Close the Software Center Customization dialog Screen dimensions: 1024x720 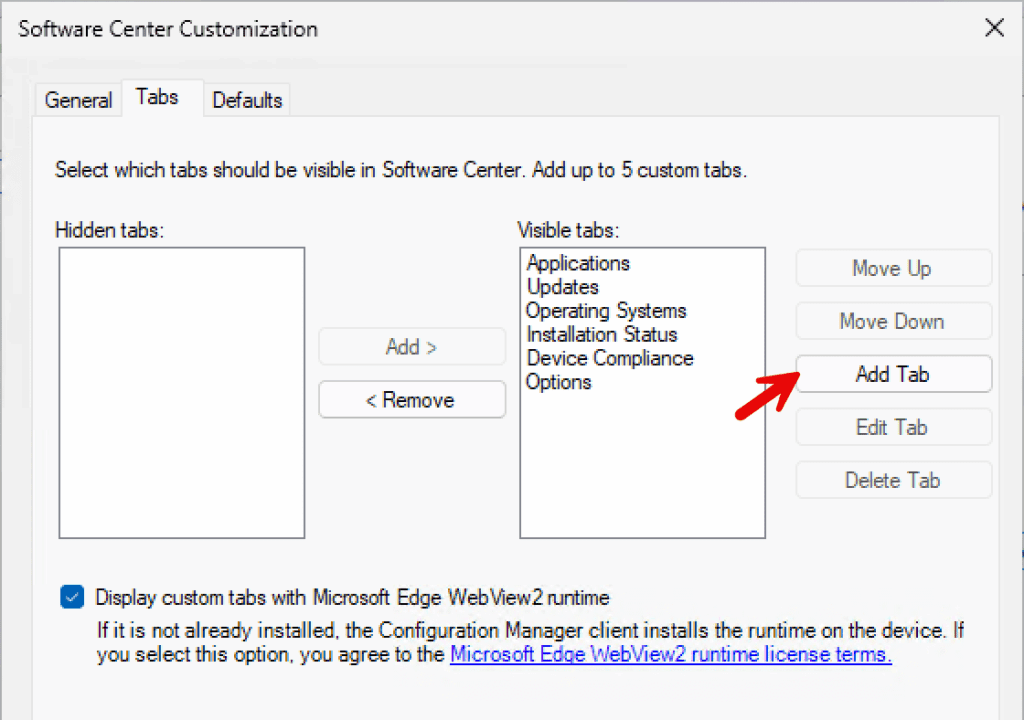pyautogui.click(x=994, y=28)
